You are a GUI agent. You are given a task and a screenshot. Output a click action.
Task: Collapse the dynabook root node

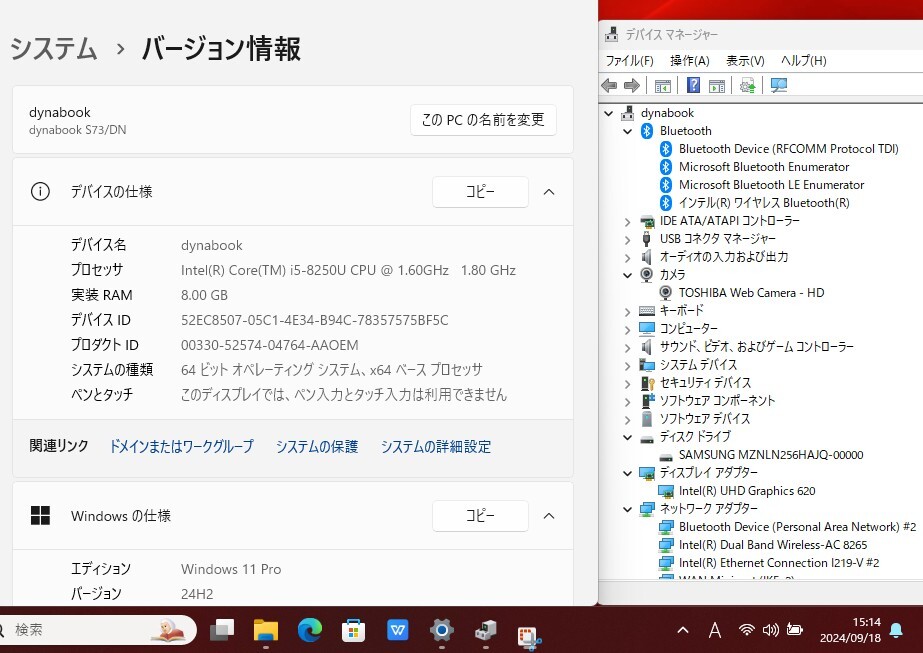pos(609,114)
